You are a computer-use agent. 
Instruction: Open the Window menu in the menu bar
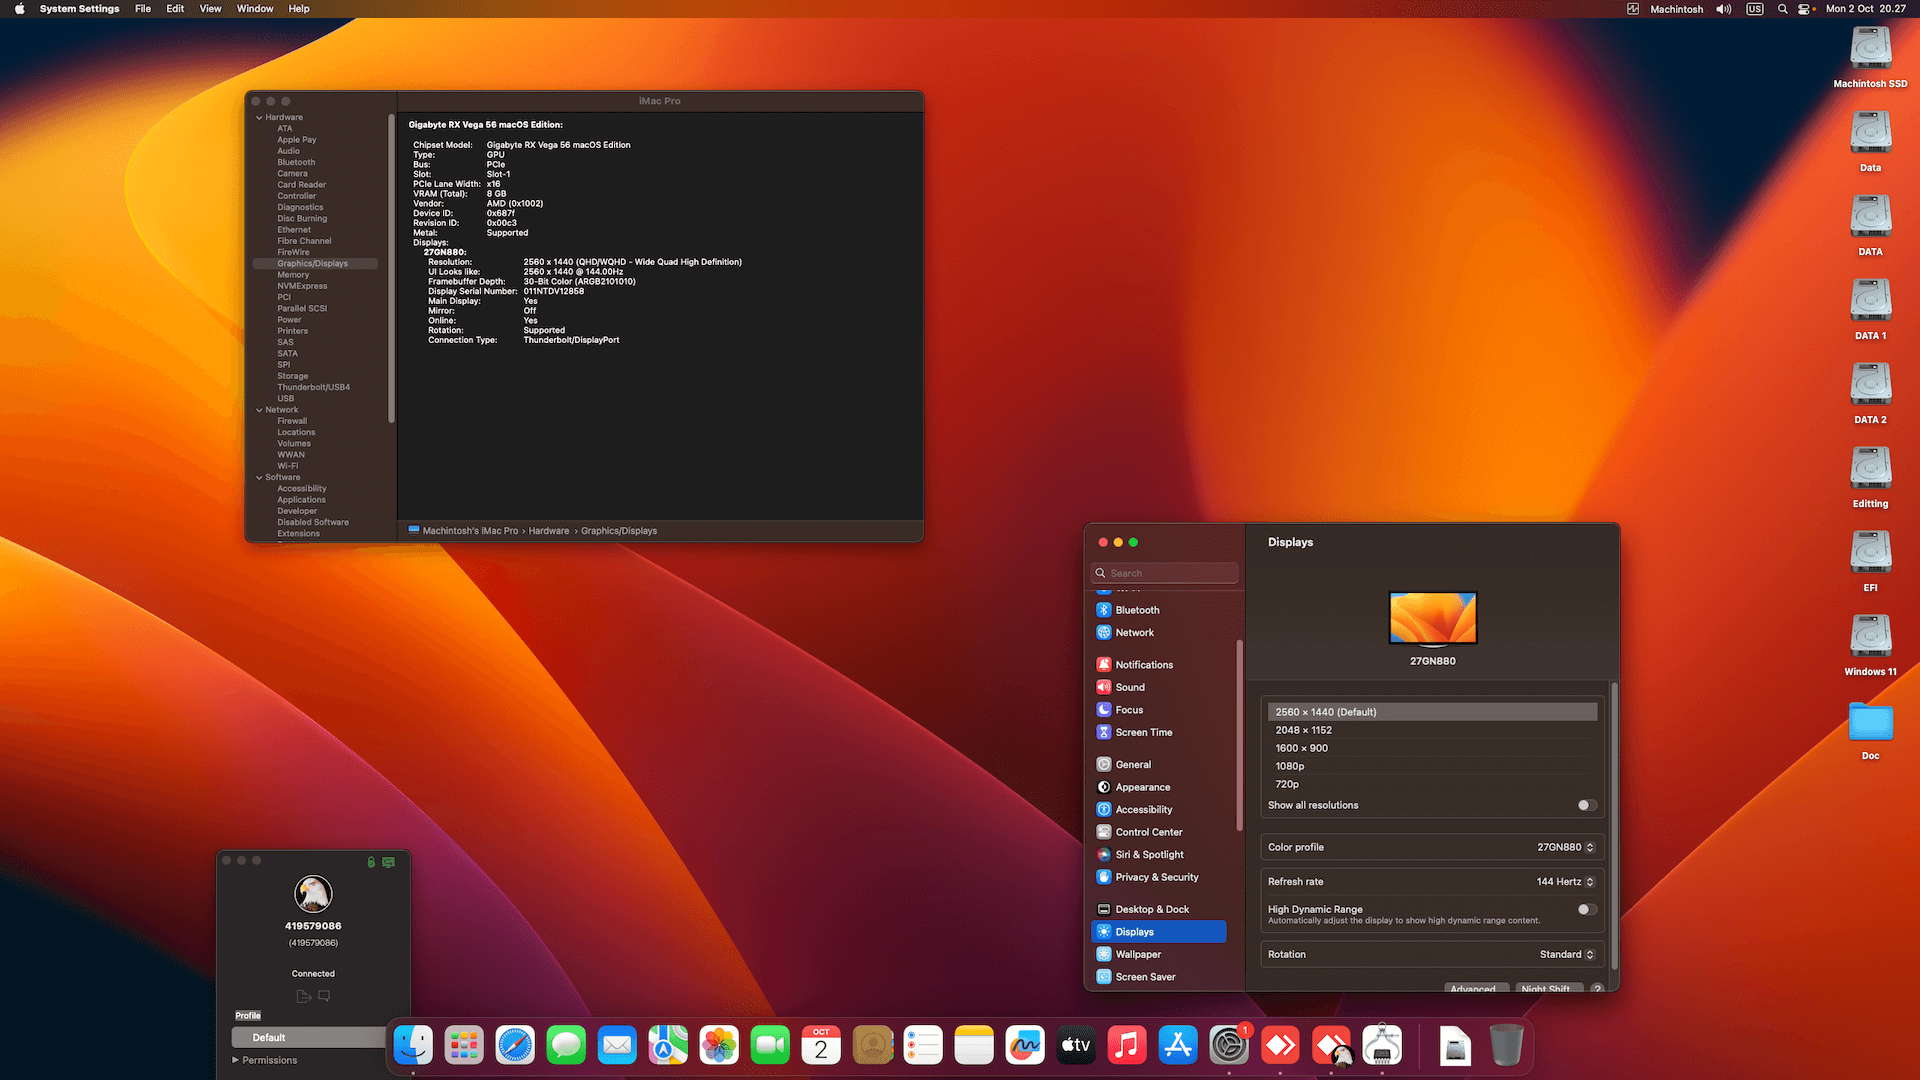(x=254, y=8)
